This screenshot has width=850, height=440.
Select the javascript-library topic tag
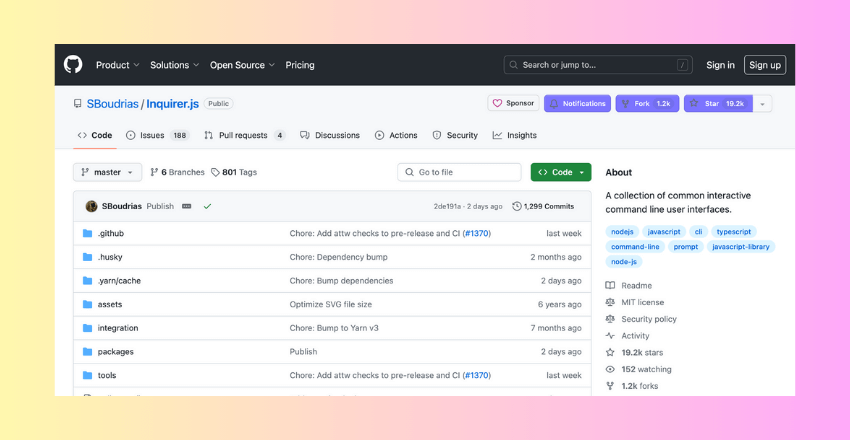click(x=741, y=247)
